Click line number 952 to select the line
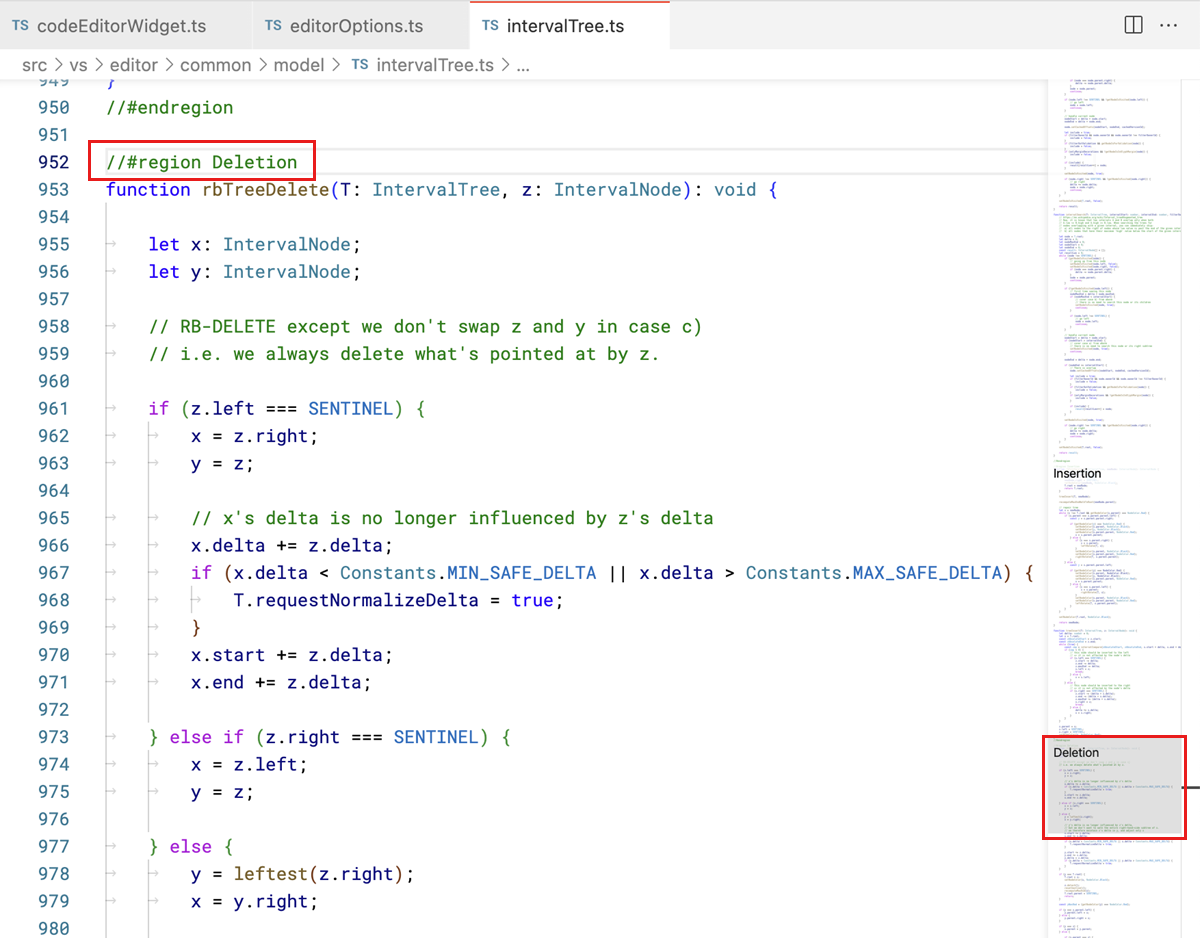The image size is (1200, 938). click(x=53, y=162)
